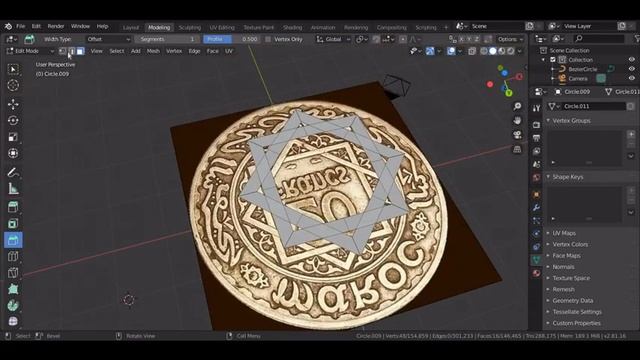Screen dimensions: 640x360
Task: Open the Render menu
Action: click(x=56, y=26)
